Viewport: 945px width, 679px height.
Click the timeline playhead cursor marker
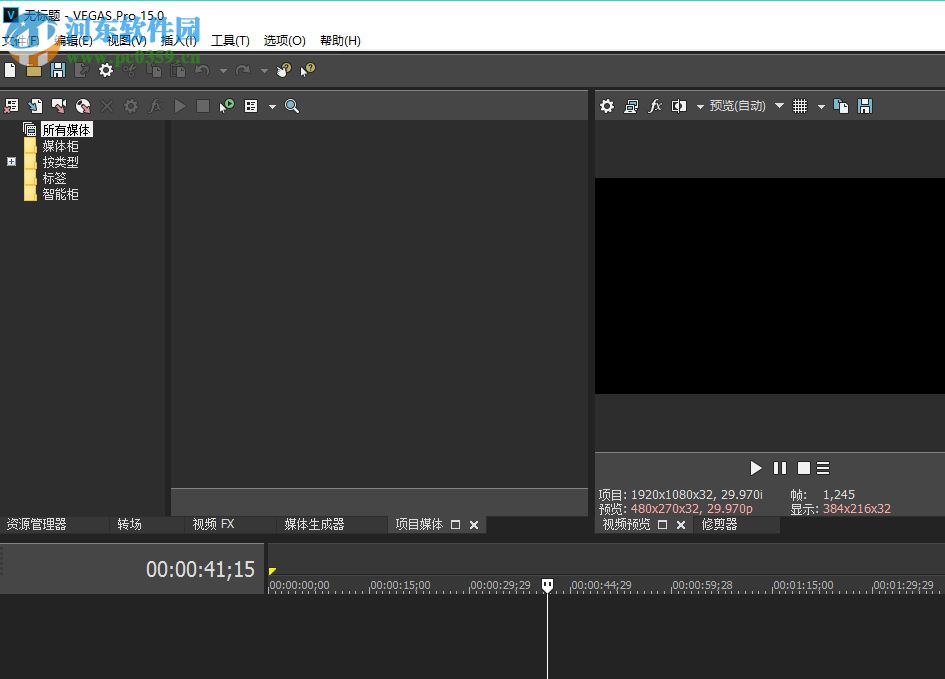(x=547, y=585)
